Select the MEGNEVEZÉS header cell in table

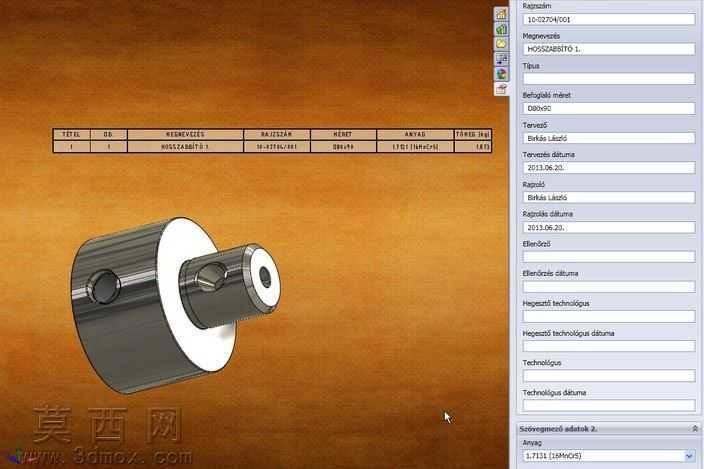[x=185, y=134]
